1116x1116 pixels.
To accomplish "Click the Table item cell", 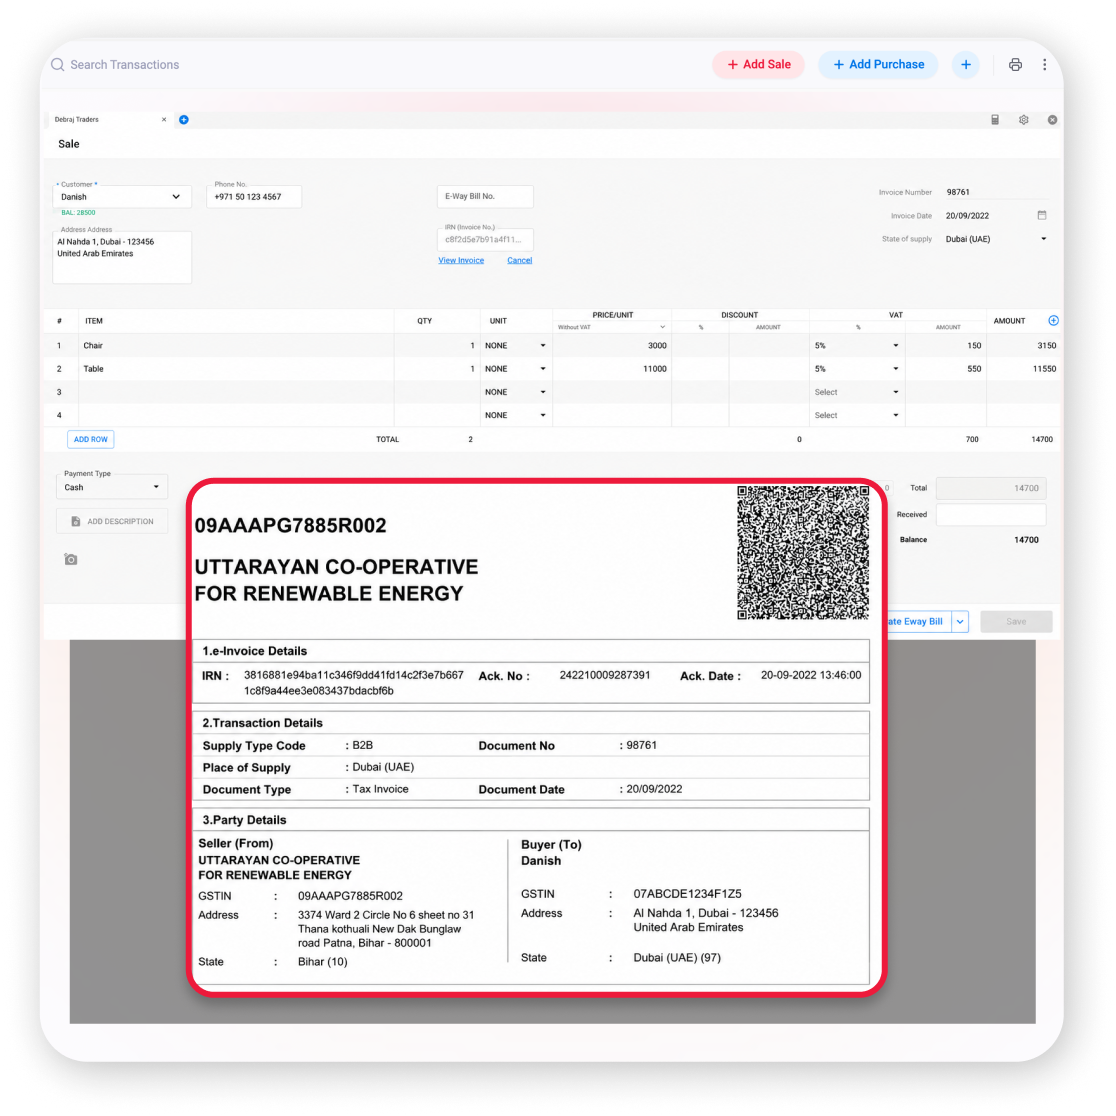I will [x=236, y=369].
